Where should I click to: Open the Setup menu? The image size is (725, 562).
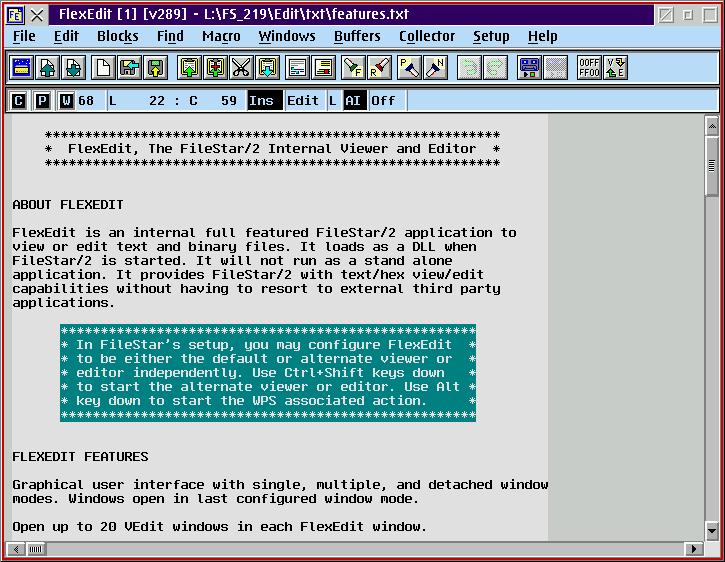[x=491, y=36]
